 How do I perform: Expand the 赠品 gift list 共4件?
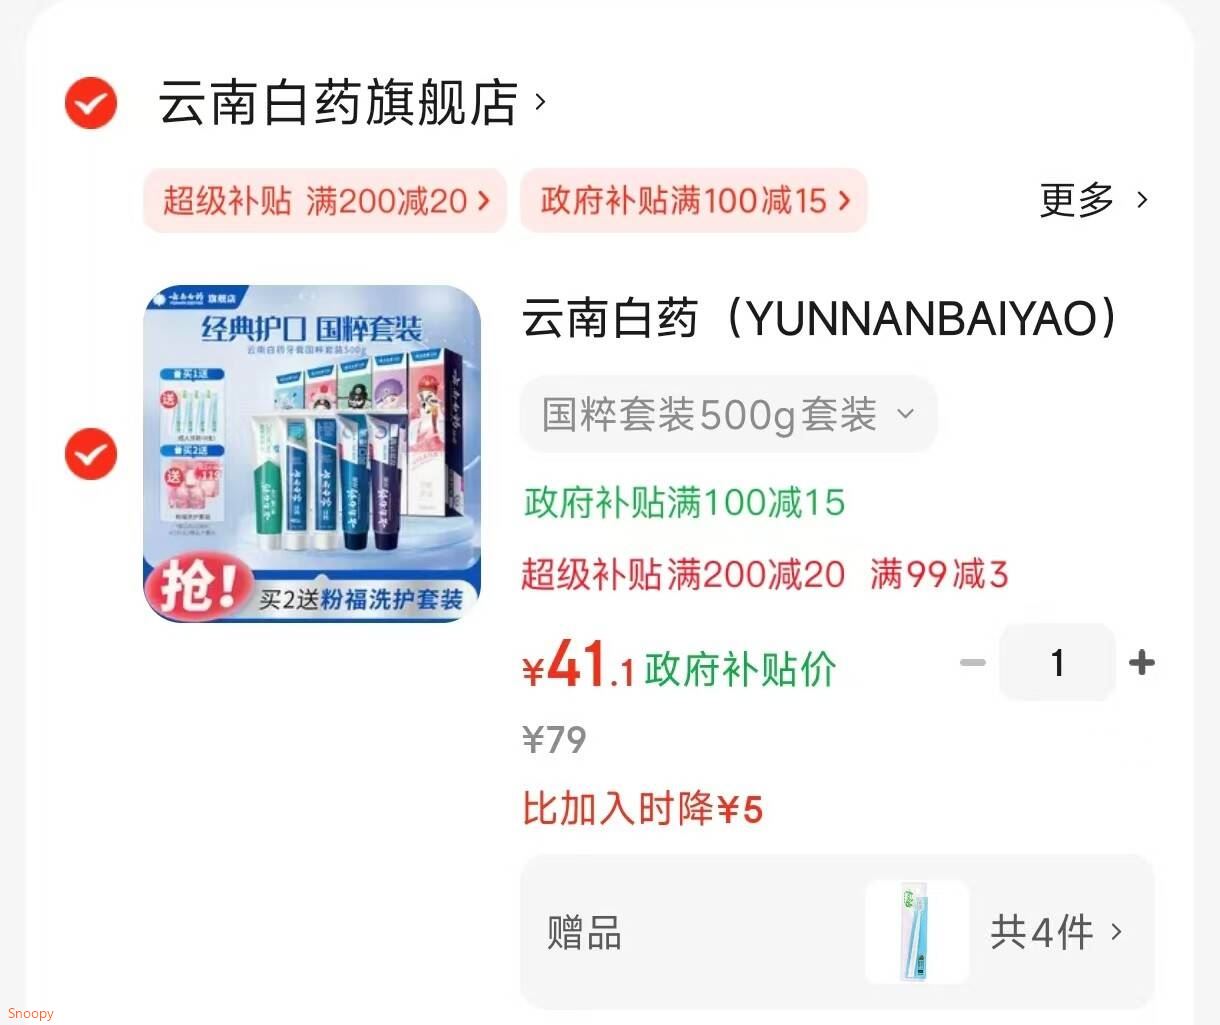tap(837, 932)
